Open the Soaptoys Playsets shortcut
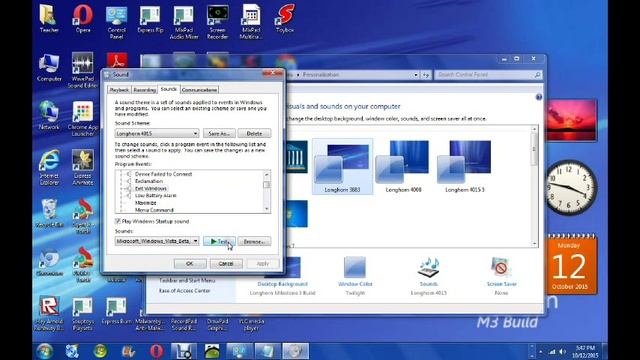Viewport: 640px width, 360px height. coord(83,313)
